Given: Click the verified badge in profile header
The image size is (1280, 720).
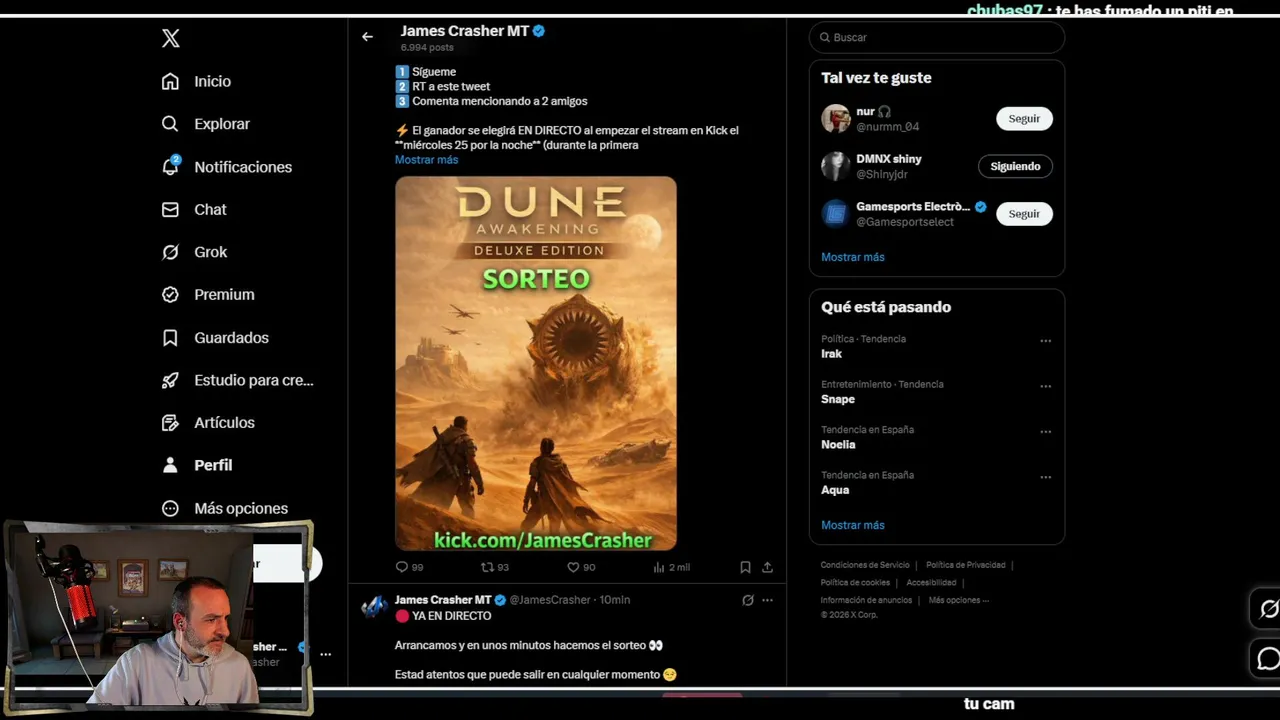Looking at the screenshot, I should click(x=539, y=31).
